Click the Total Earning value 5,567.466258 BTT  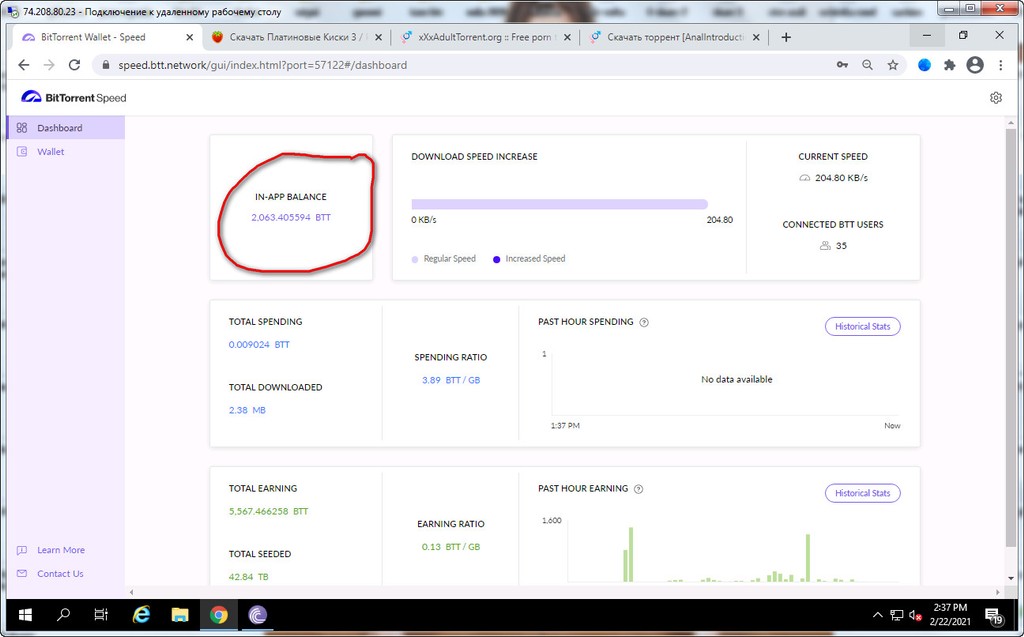coord(268,512)
